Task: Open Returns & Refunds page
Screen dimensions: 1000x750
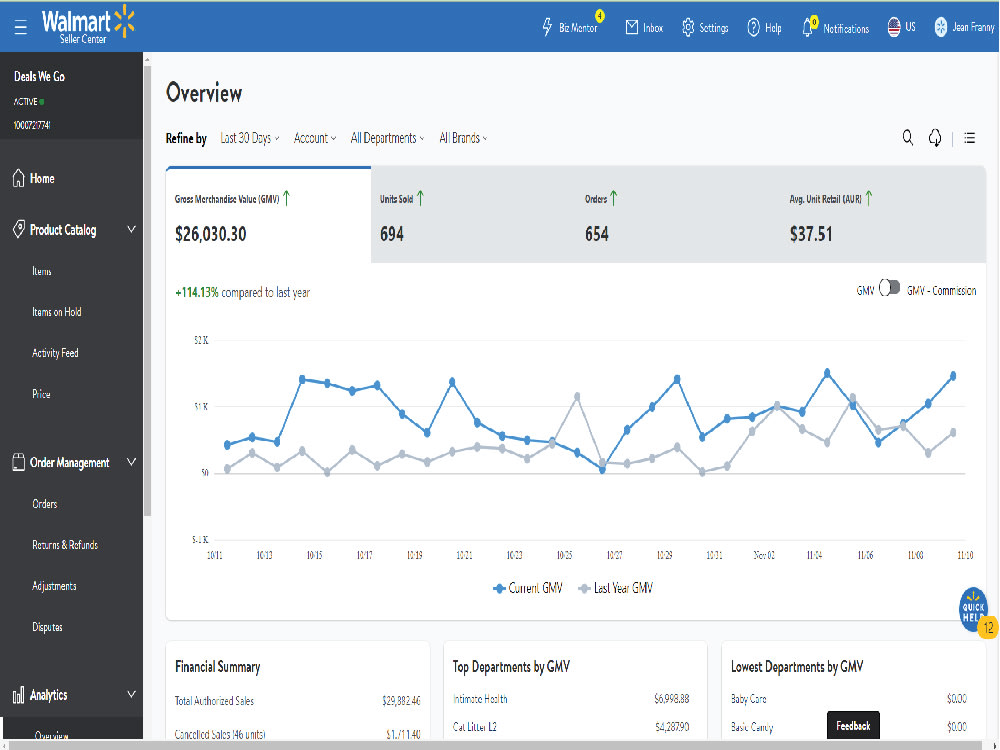Action: pyautogui.click(x=65, y=545)
